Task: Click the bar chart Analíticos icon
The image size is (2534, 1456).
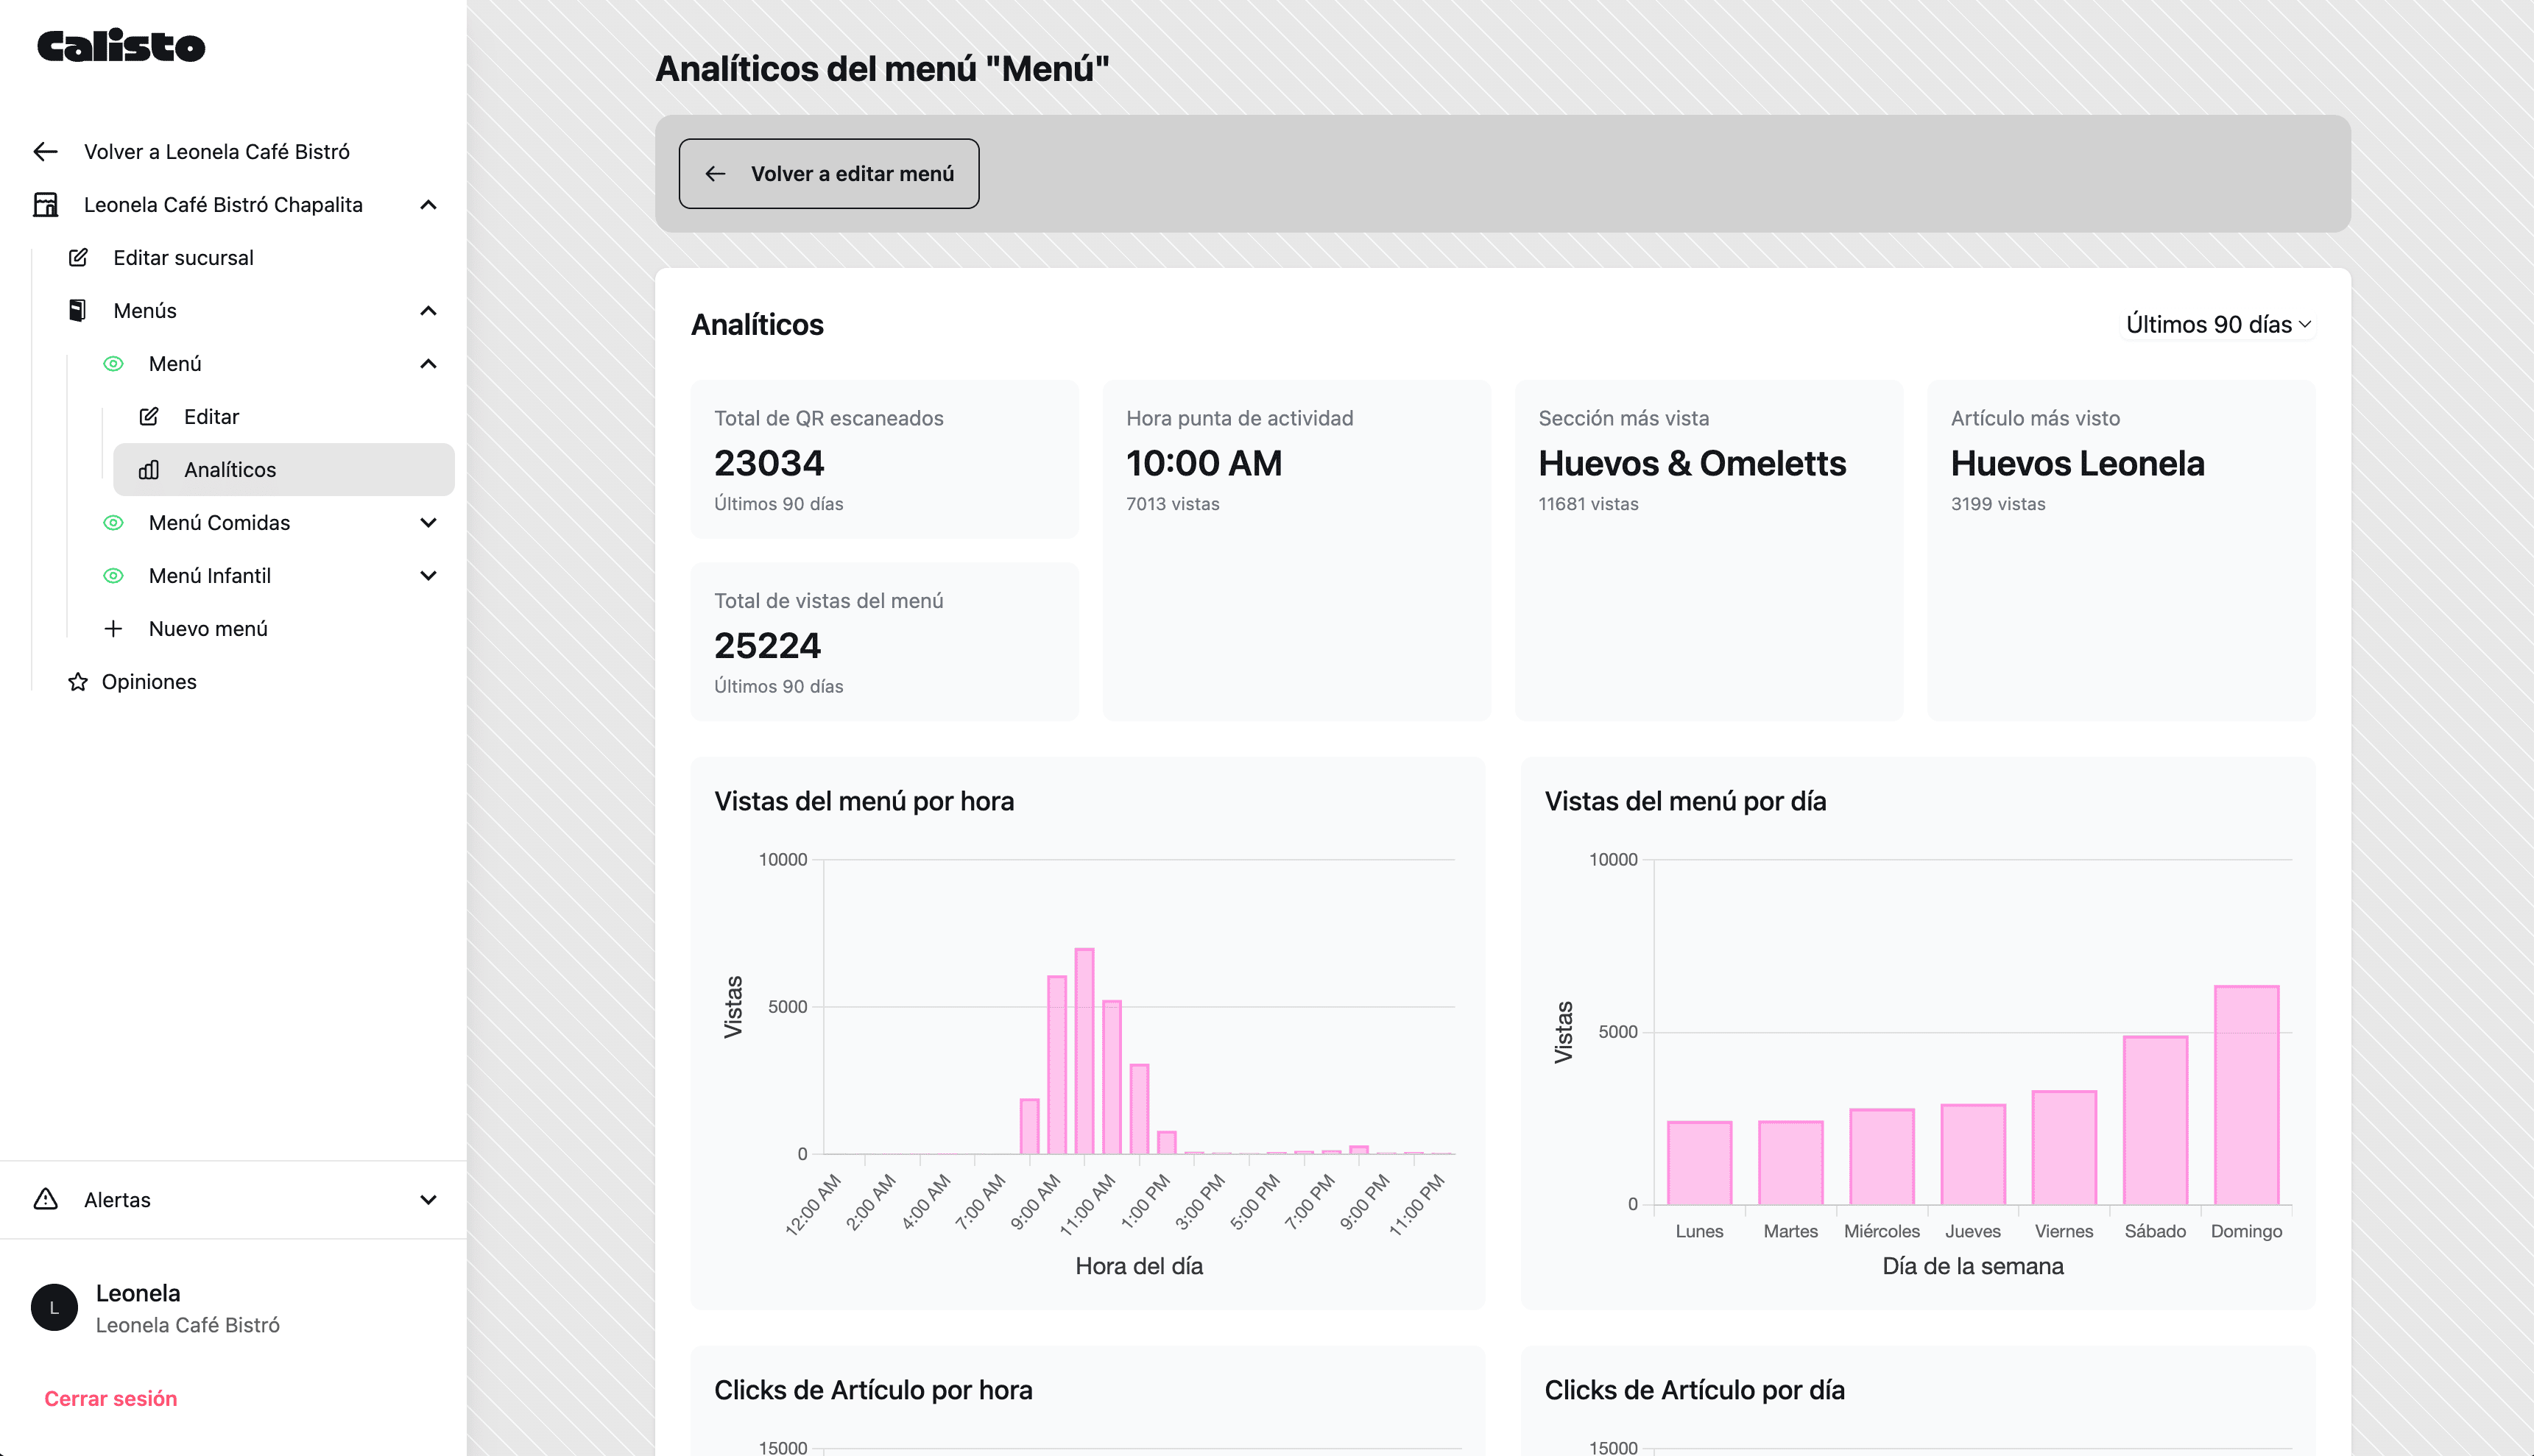Action: (x=149, y=469)
